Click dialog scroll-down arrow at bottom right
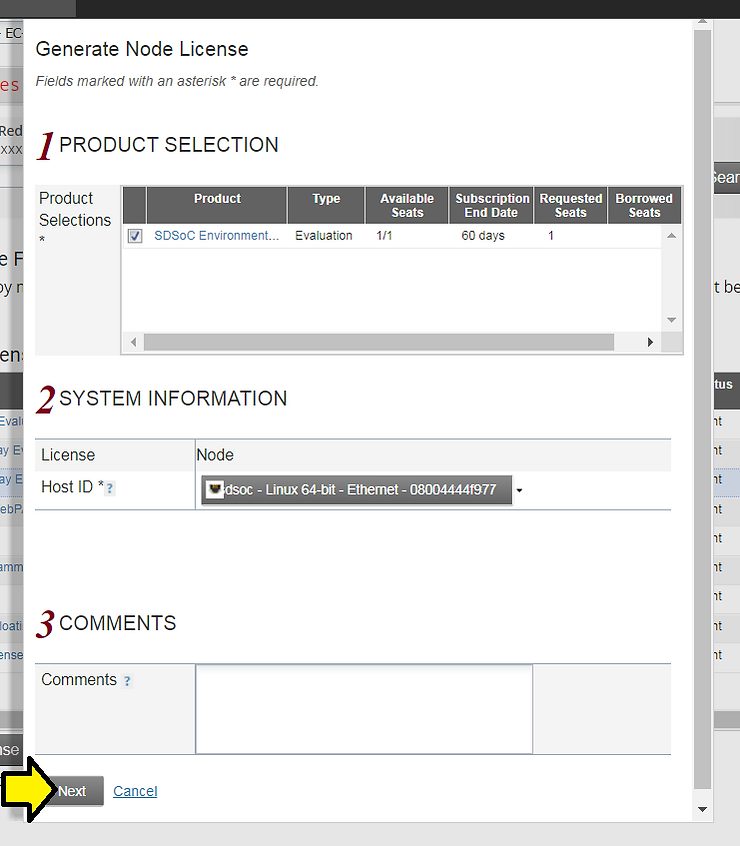The width and height of the screenshot is (740, 846). pyautogui.click(x=702, y=808)
